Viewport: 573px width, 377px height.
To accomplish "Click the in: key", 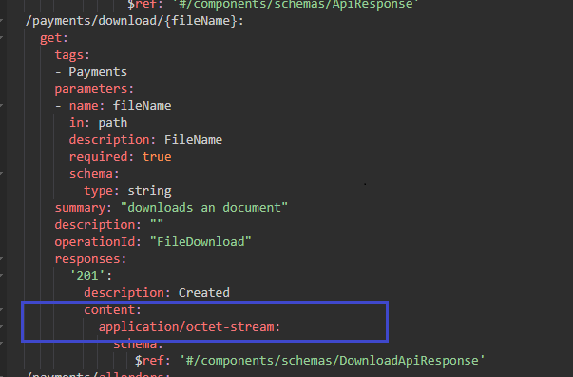I will [x=79, y=123].
